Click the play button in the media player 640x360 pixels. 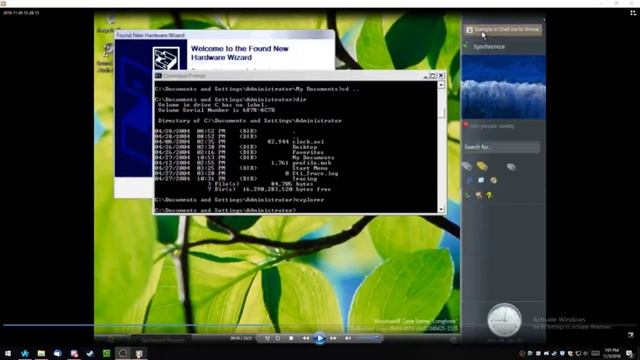pos(320,338)
